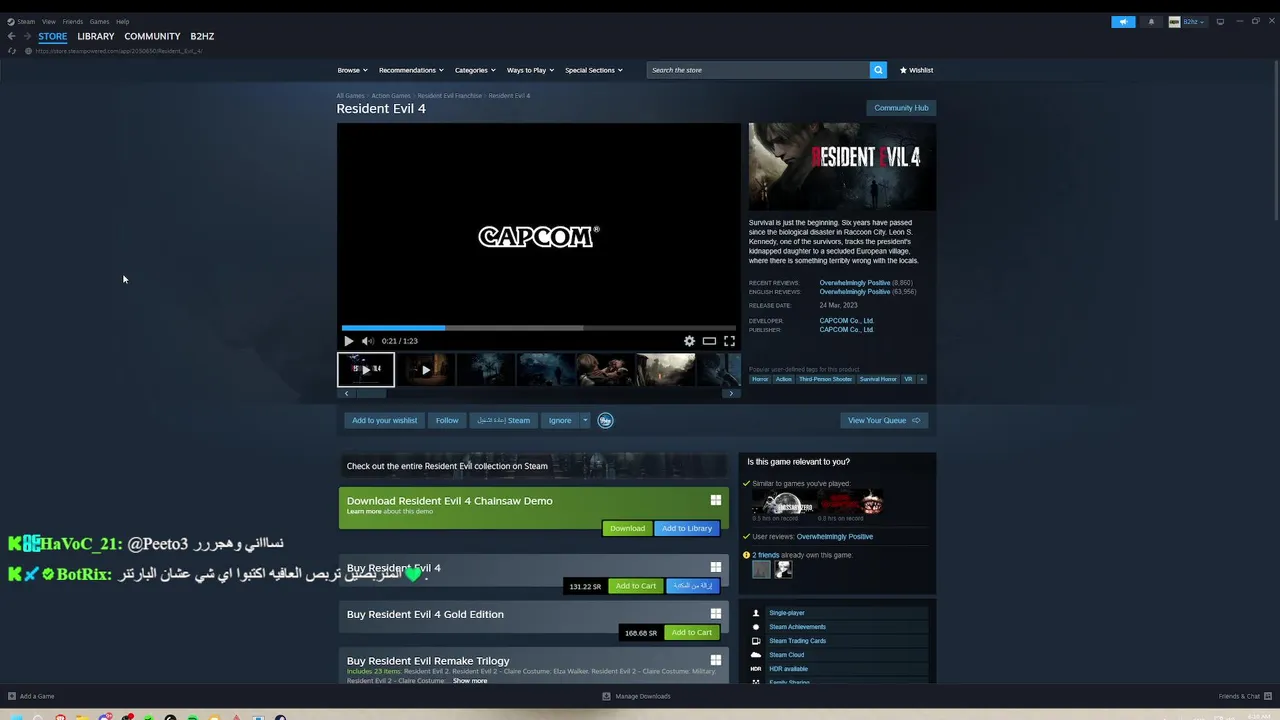The image size is (1280, 720).
Task: Click the Community Hub button
Action: pyautogui.click(x=901, y=108)
